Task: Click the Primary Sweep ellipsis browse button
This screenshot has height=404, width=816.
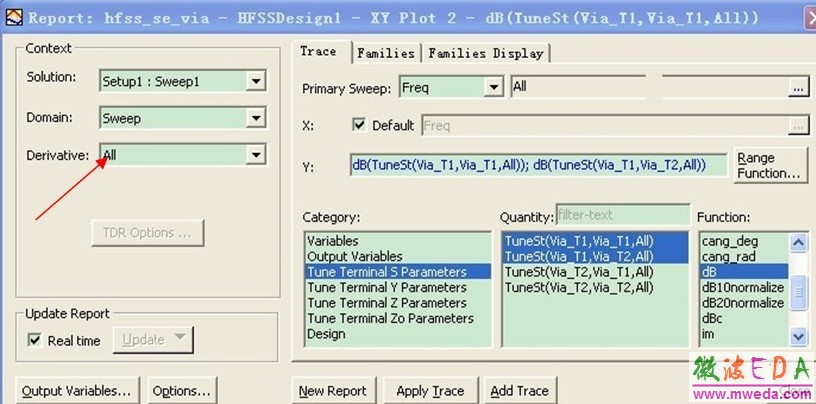Action: pos(798,87)
